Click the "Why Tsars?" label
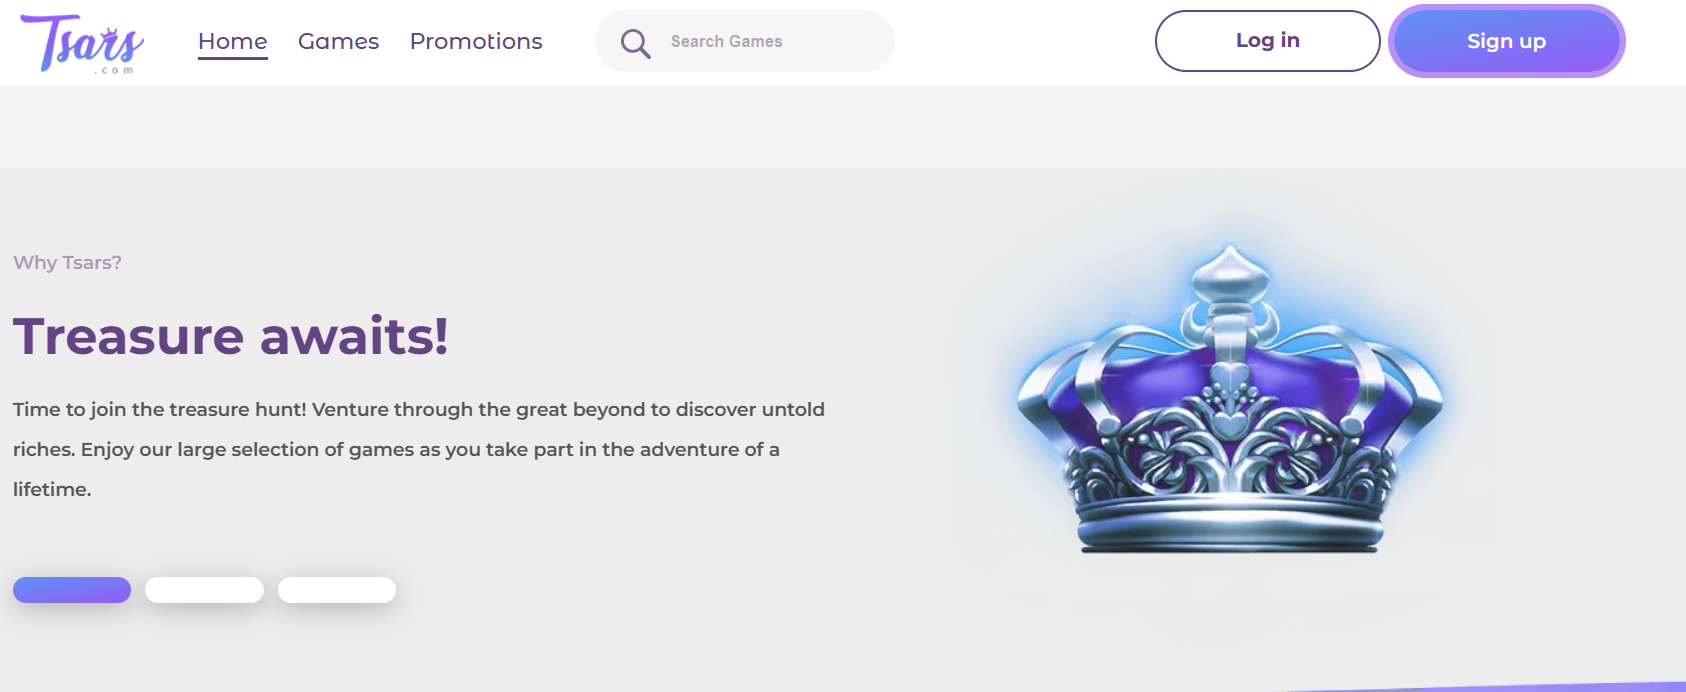1686x692 pixels. coord(67,262)
